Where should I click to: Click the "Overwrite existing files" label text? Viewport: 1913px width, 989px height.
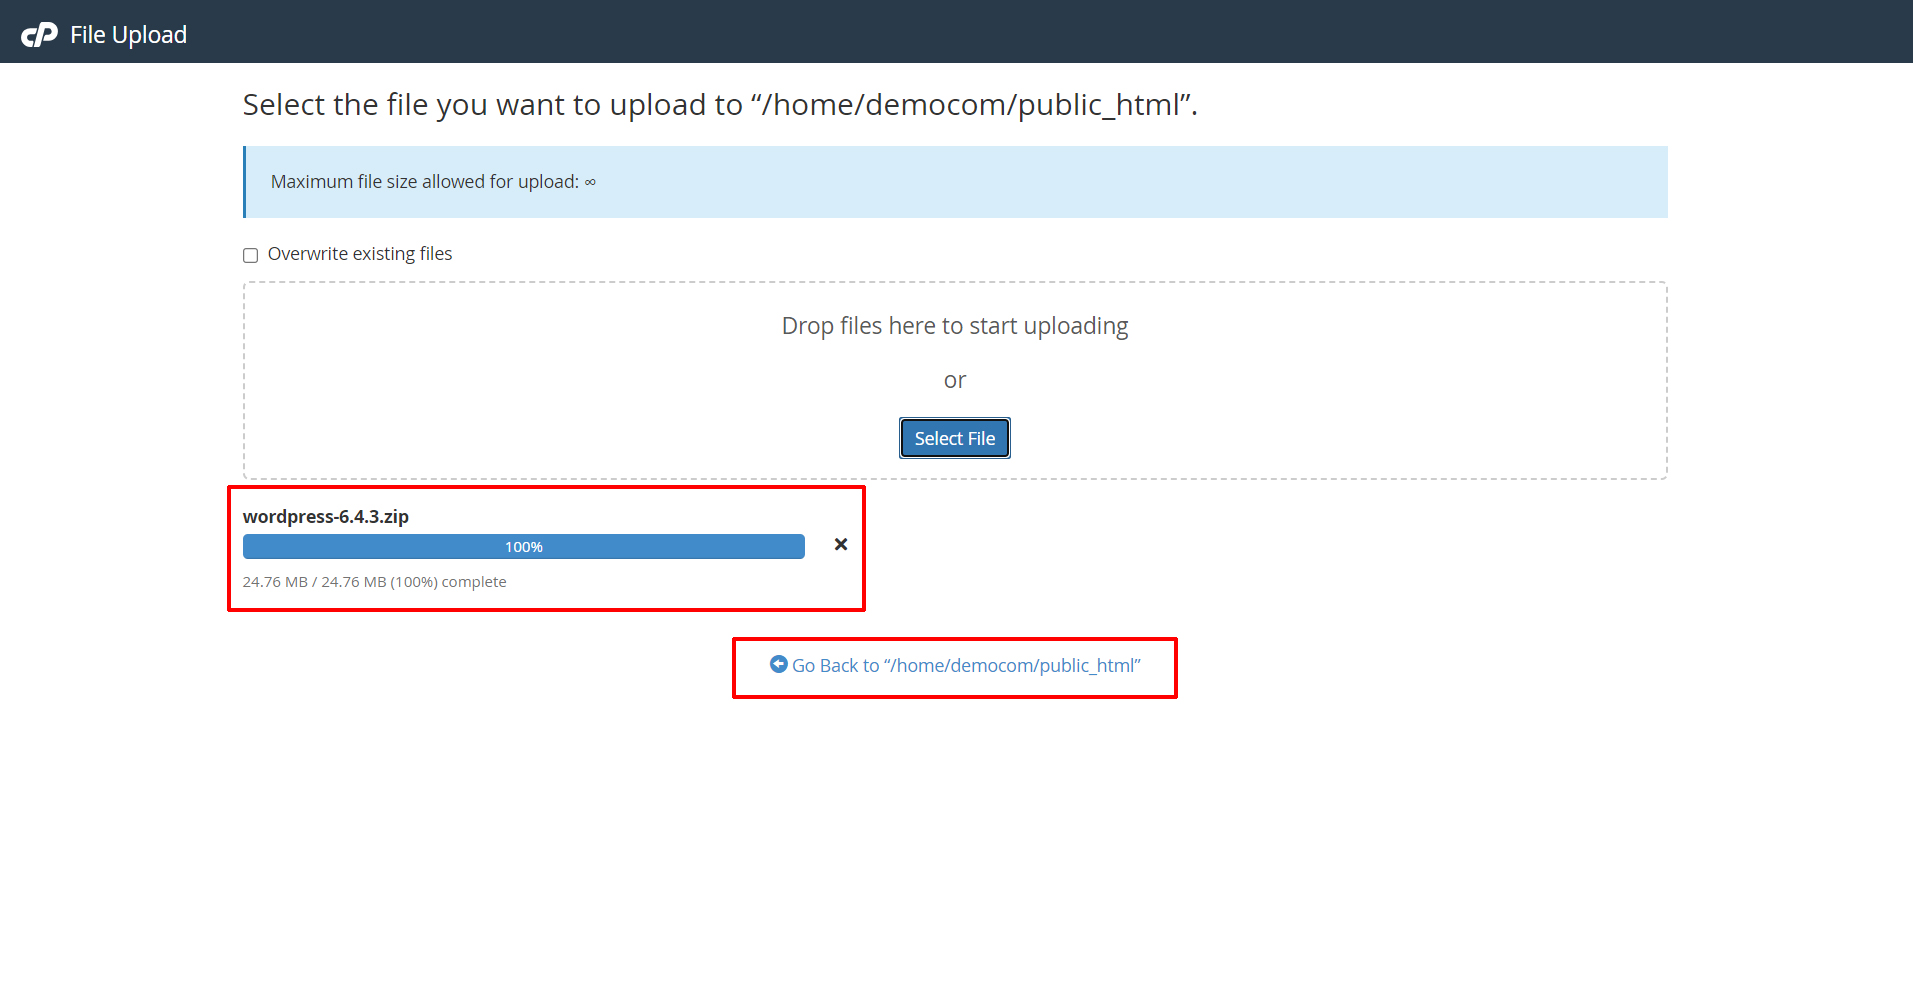[x=360, y=254]
